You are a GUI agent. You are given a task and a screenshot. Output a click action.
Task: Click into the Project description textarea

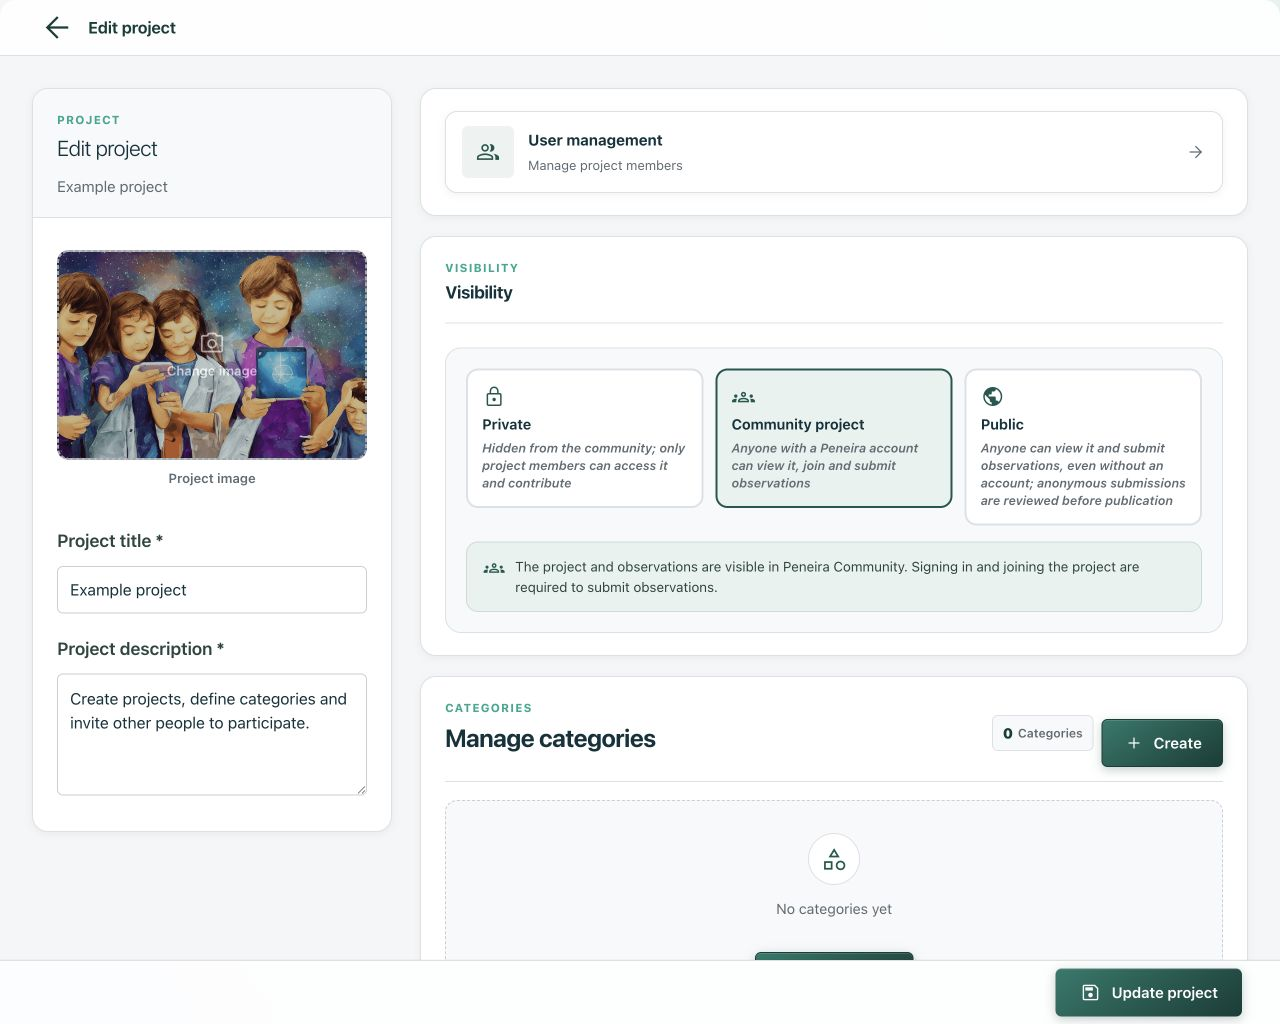coord(212,735)
